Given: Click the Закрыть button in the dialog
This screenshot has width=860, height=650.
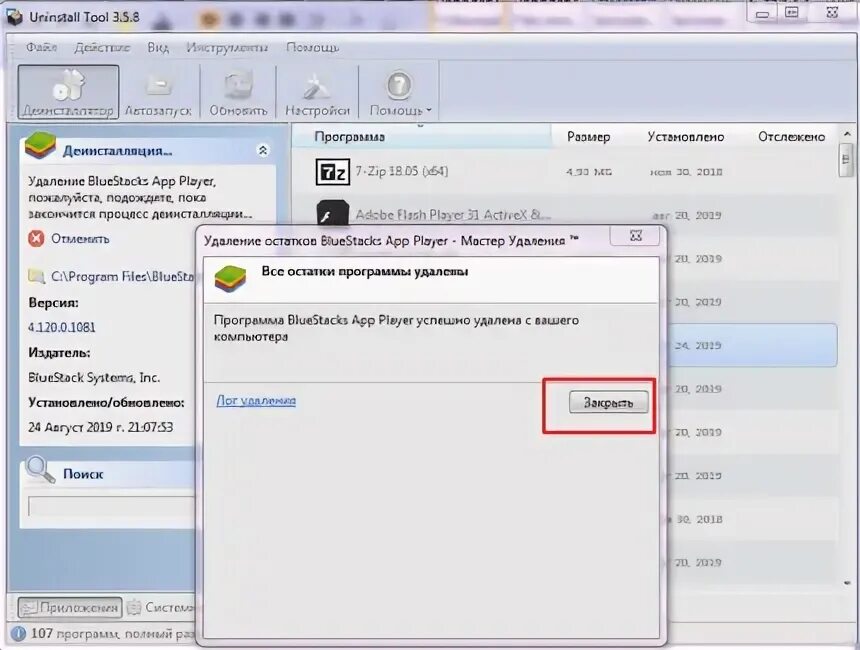Looking at the screenshot, I should [x=608, y=403].
